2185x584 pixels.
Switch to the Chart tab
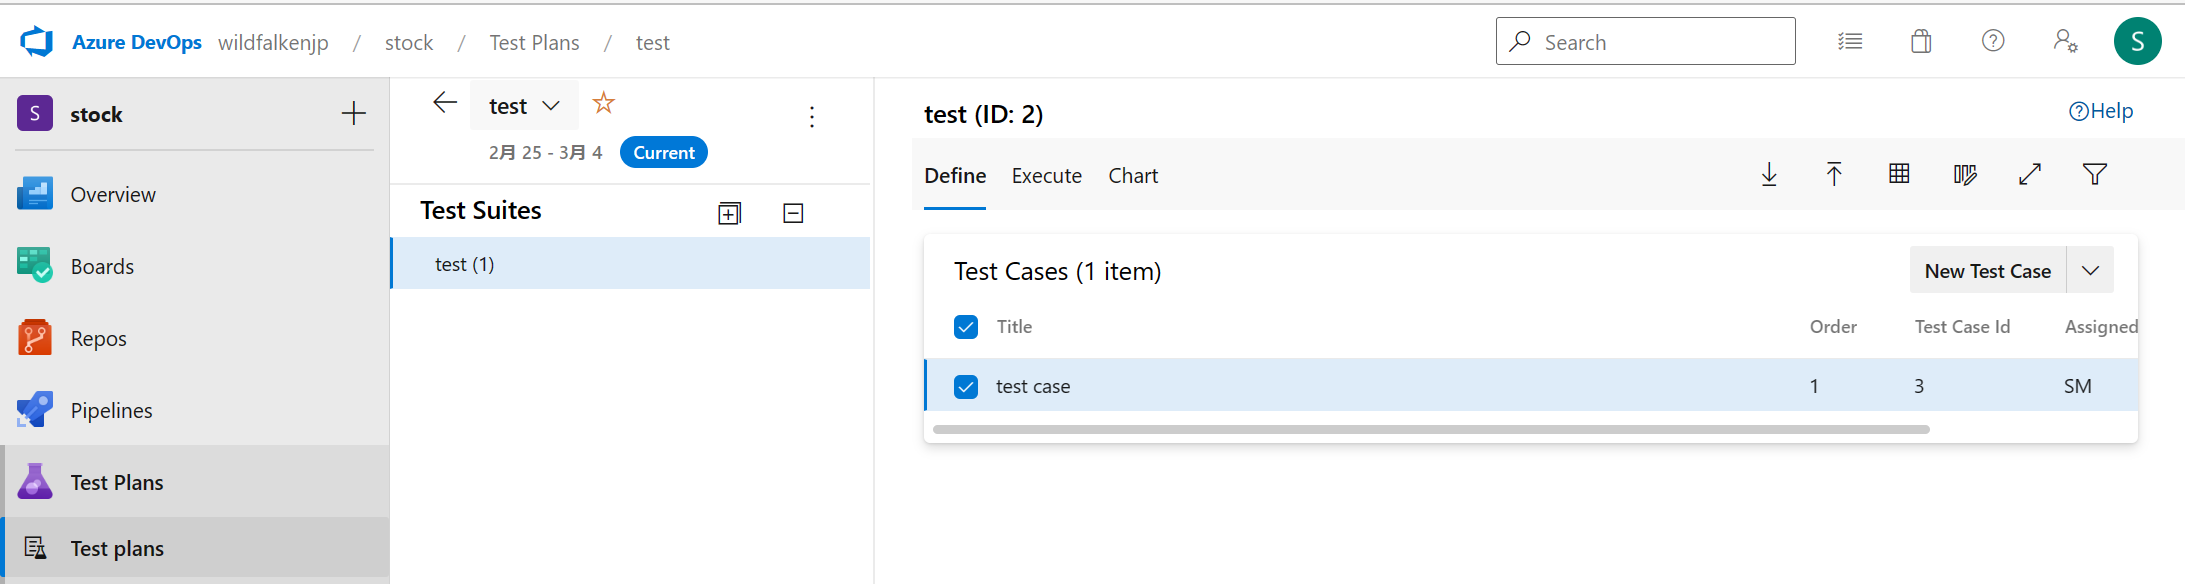(x=1133, y=176)
